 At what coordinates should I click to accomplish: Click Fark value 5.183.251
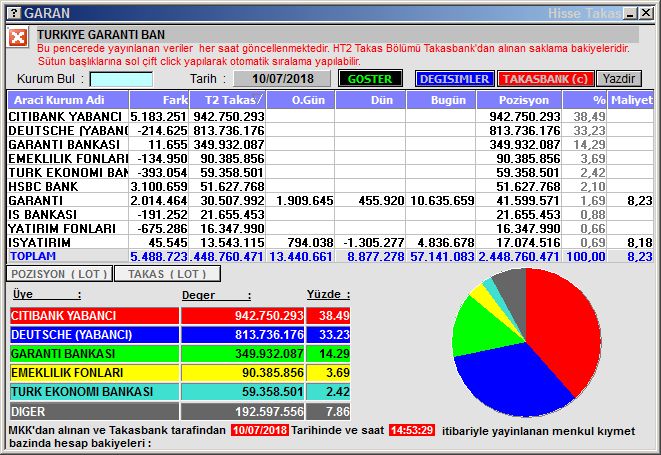click(158, 116)
